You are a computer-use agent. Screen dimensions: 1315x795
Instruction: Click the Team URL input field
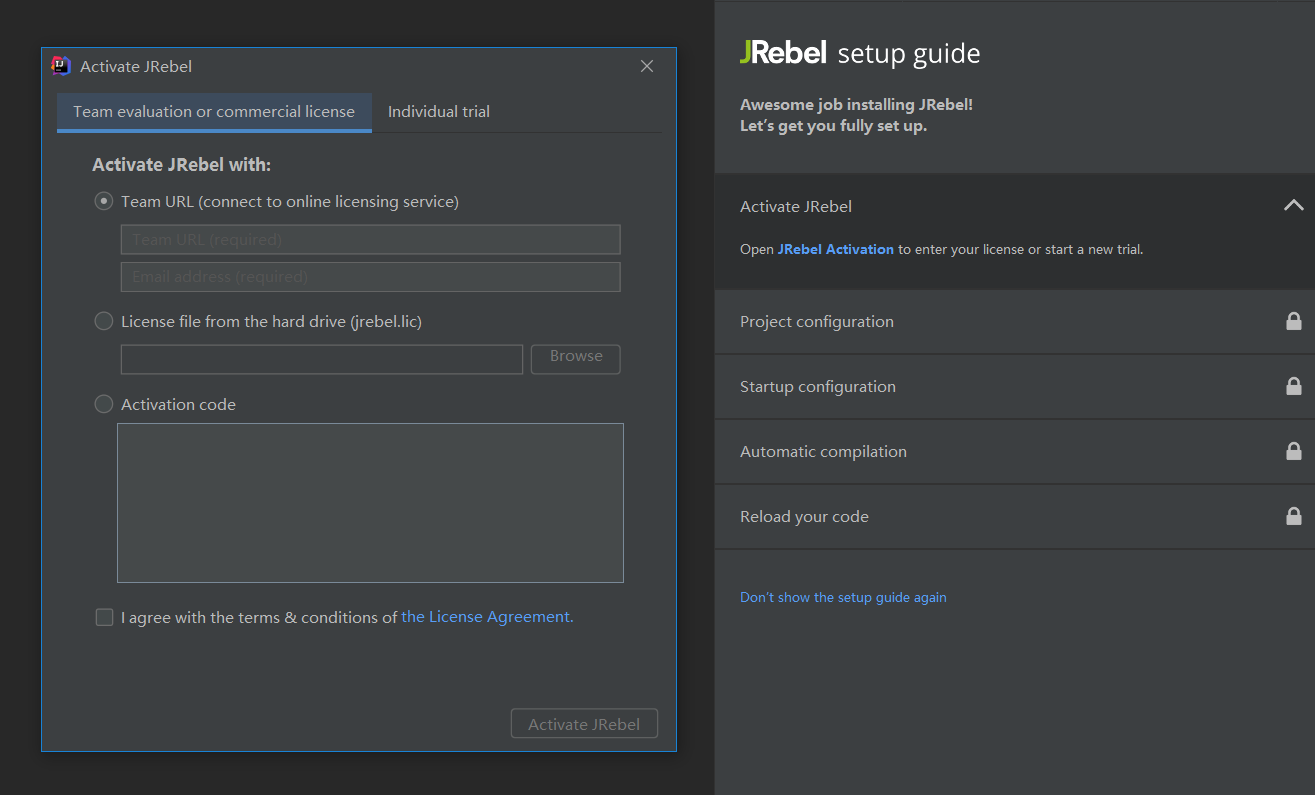(x=370, y=240)
